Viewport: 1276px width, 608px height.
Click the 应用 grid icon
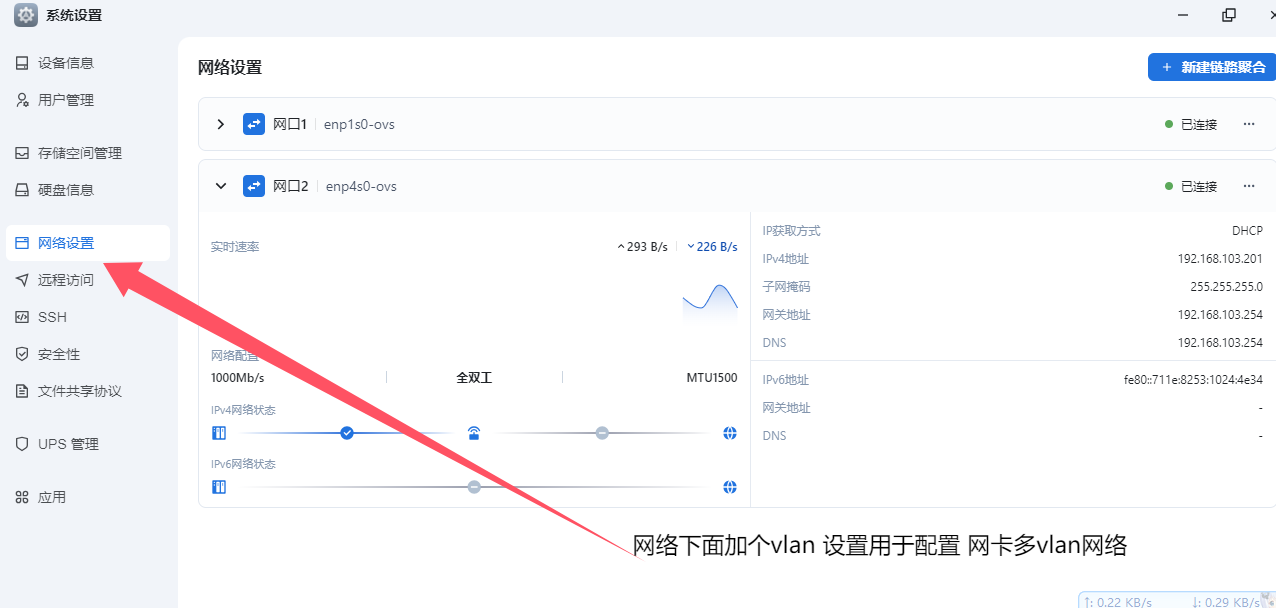pos(22,497)
